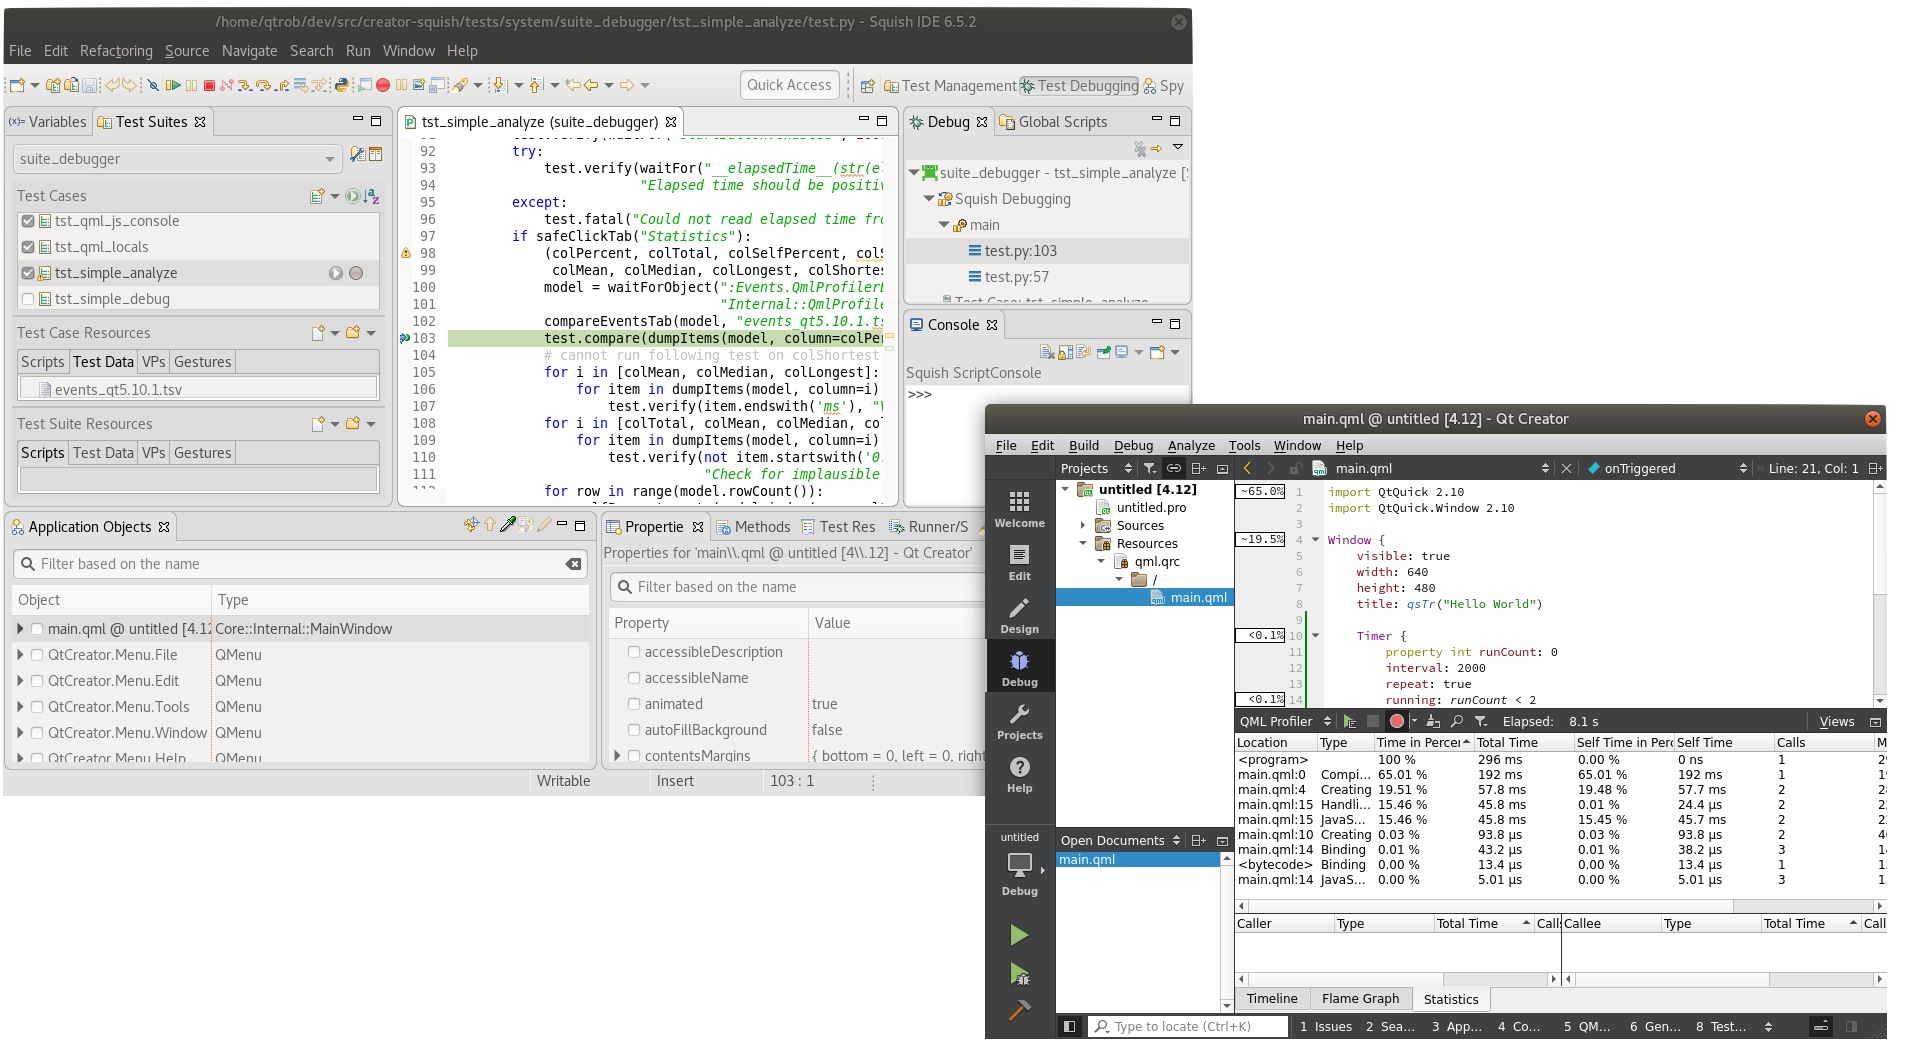Click the QML Profiler red recording button

pos(1397,721)
